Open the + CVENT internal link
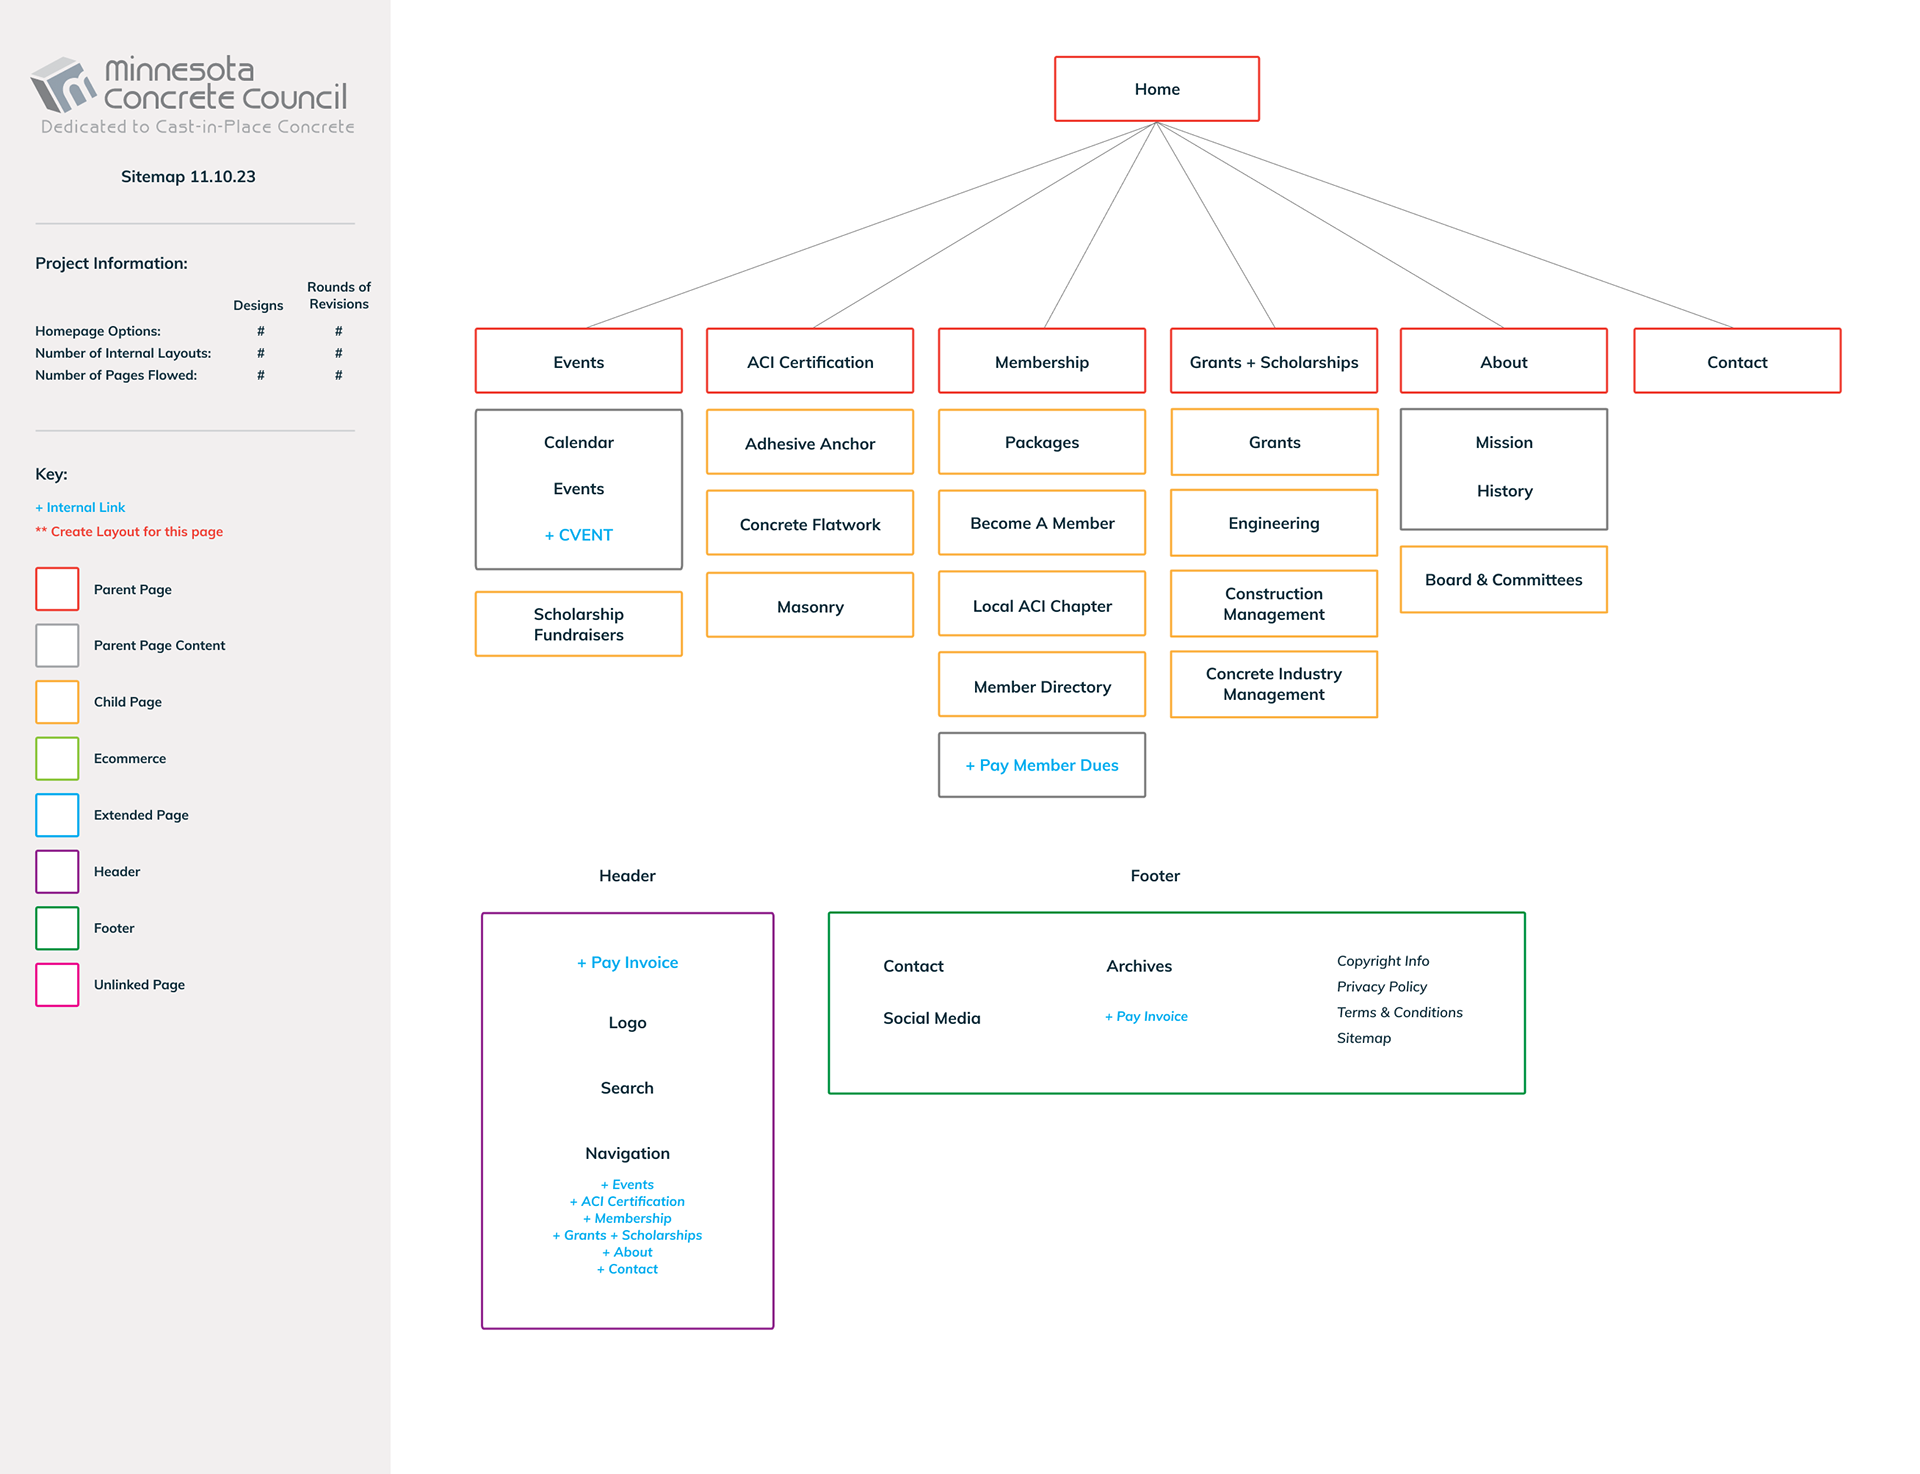Viewport: 1920px width, 1474px height. tap(578, 535)
